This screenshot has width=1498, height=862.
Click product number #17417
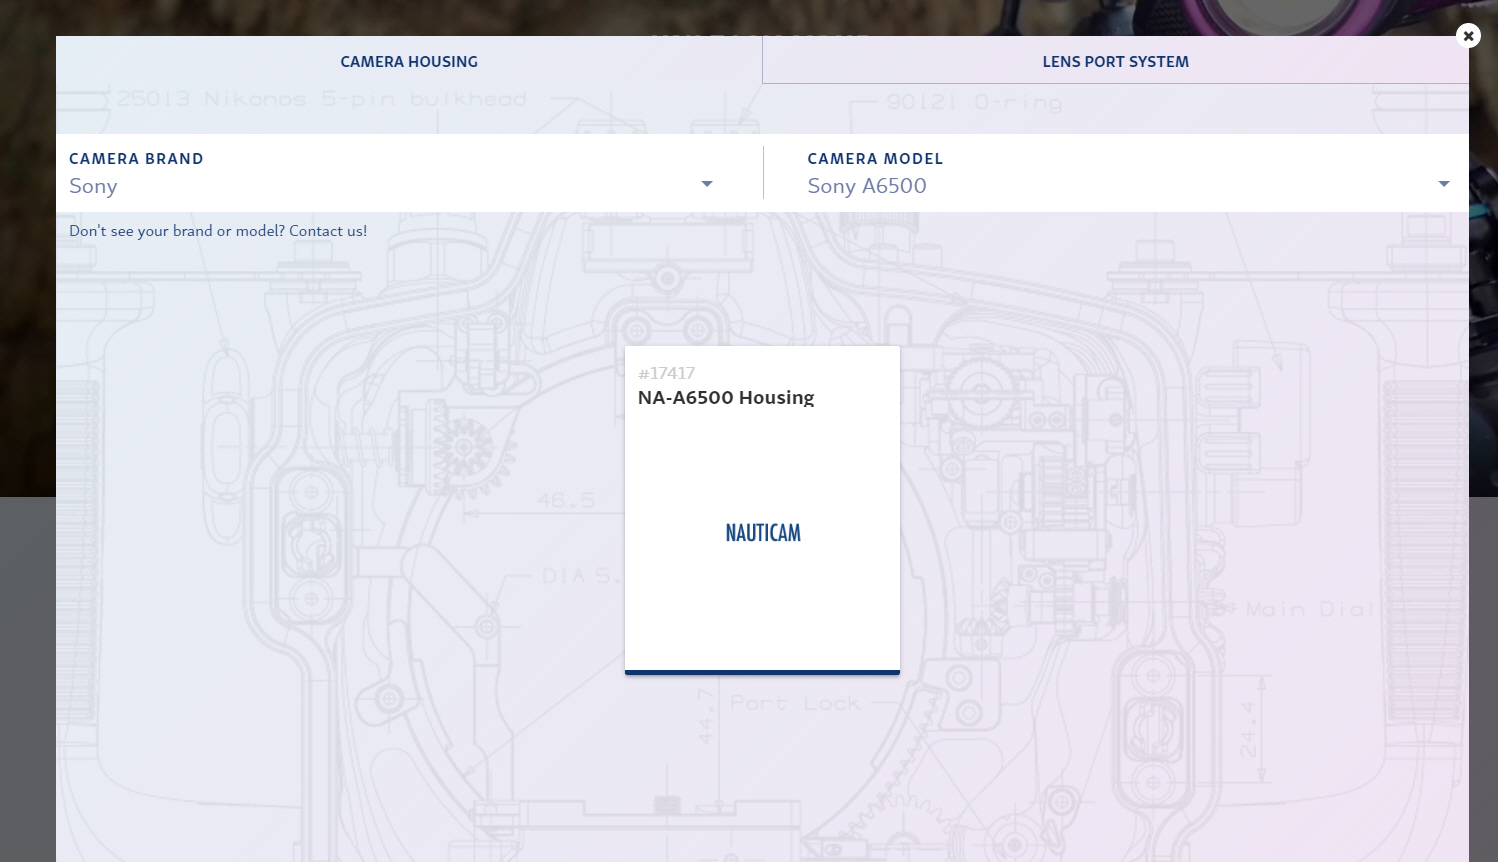[666, 373]
